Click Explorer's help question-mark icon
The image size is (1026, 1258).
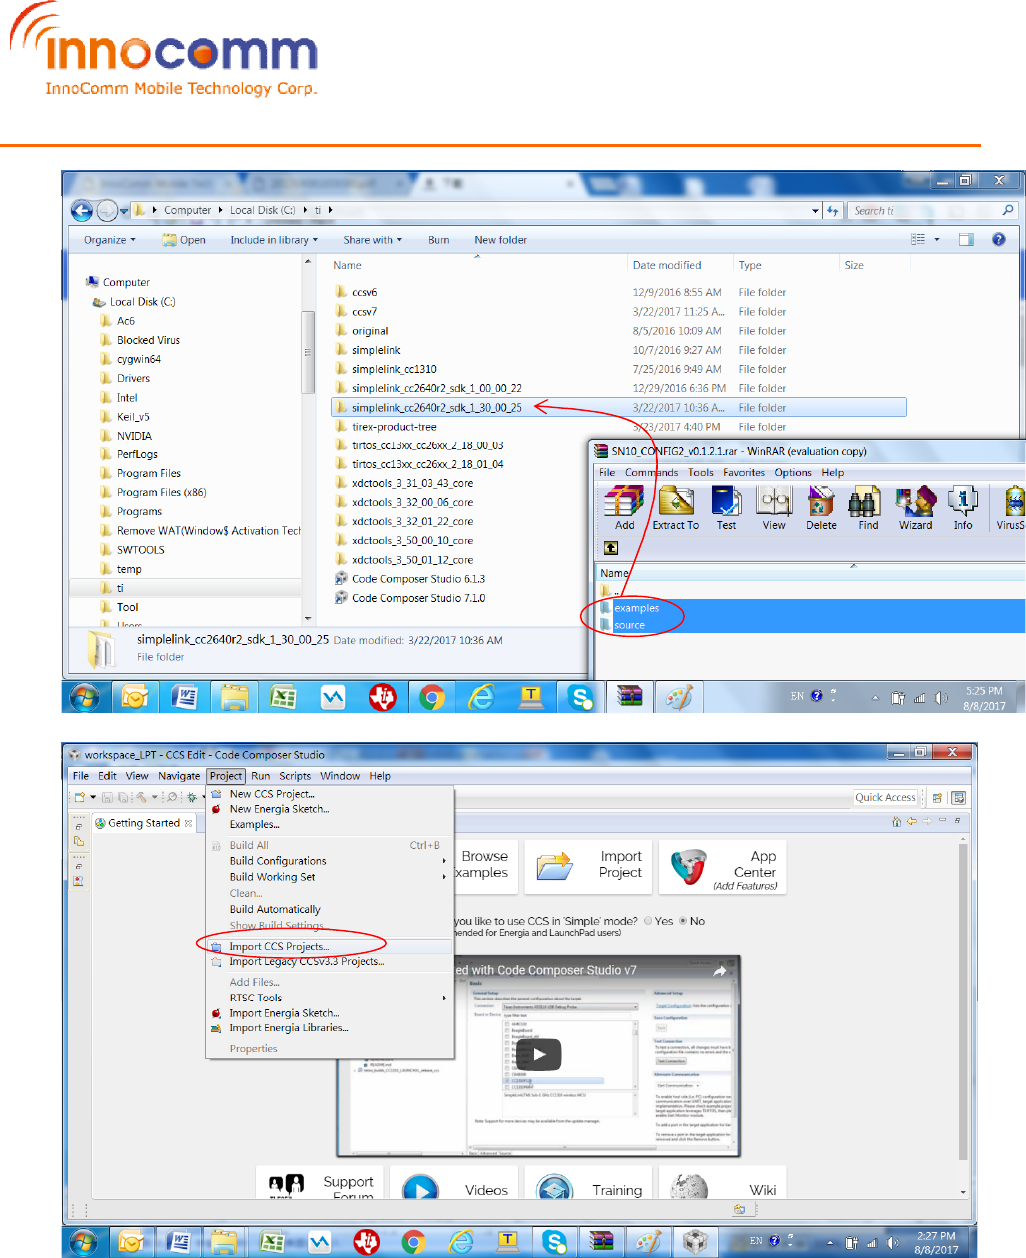(998, 240)
